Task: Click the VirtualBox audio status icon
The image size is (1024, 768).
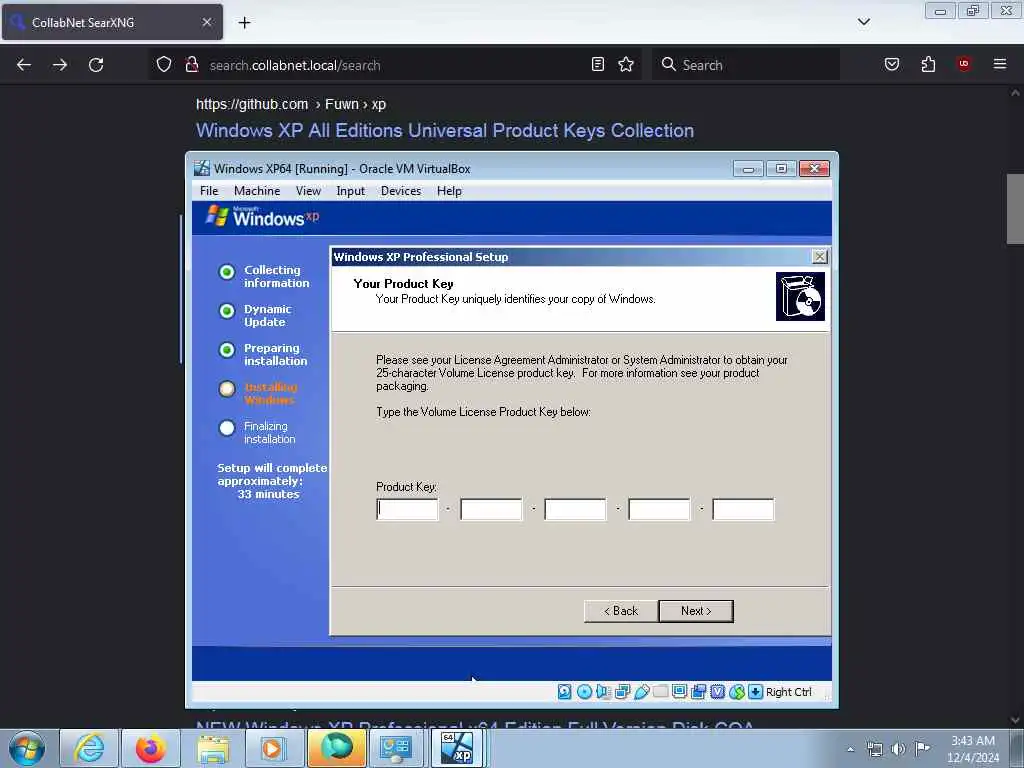Action: coord(603,692)
